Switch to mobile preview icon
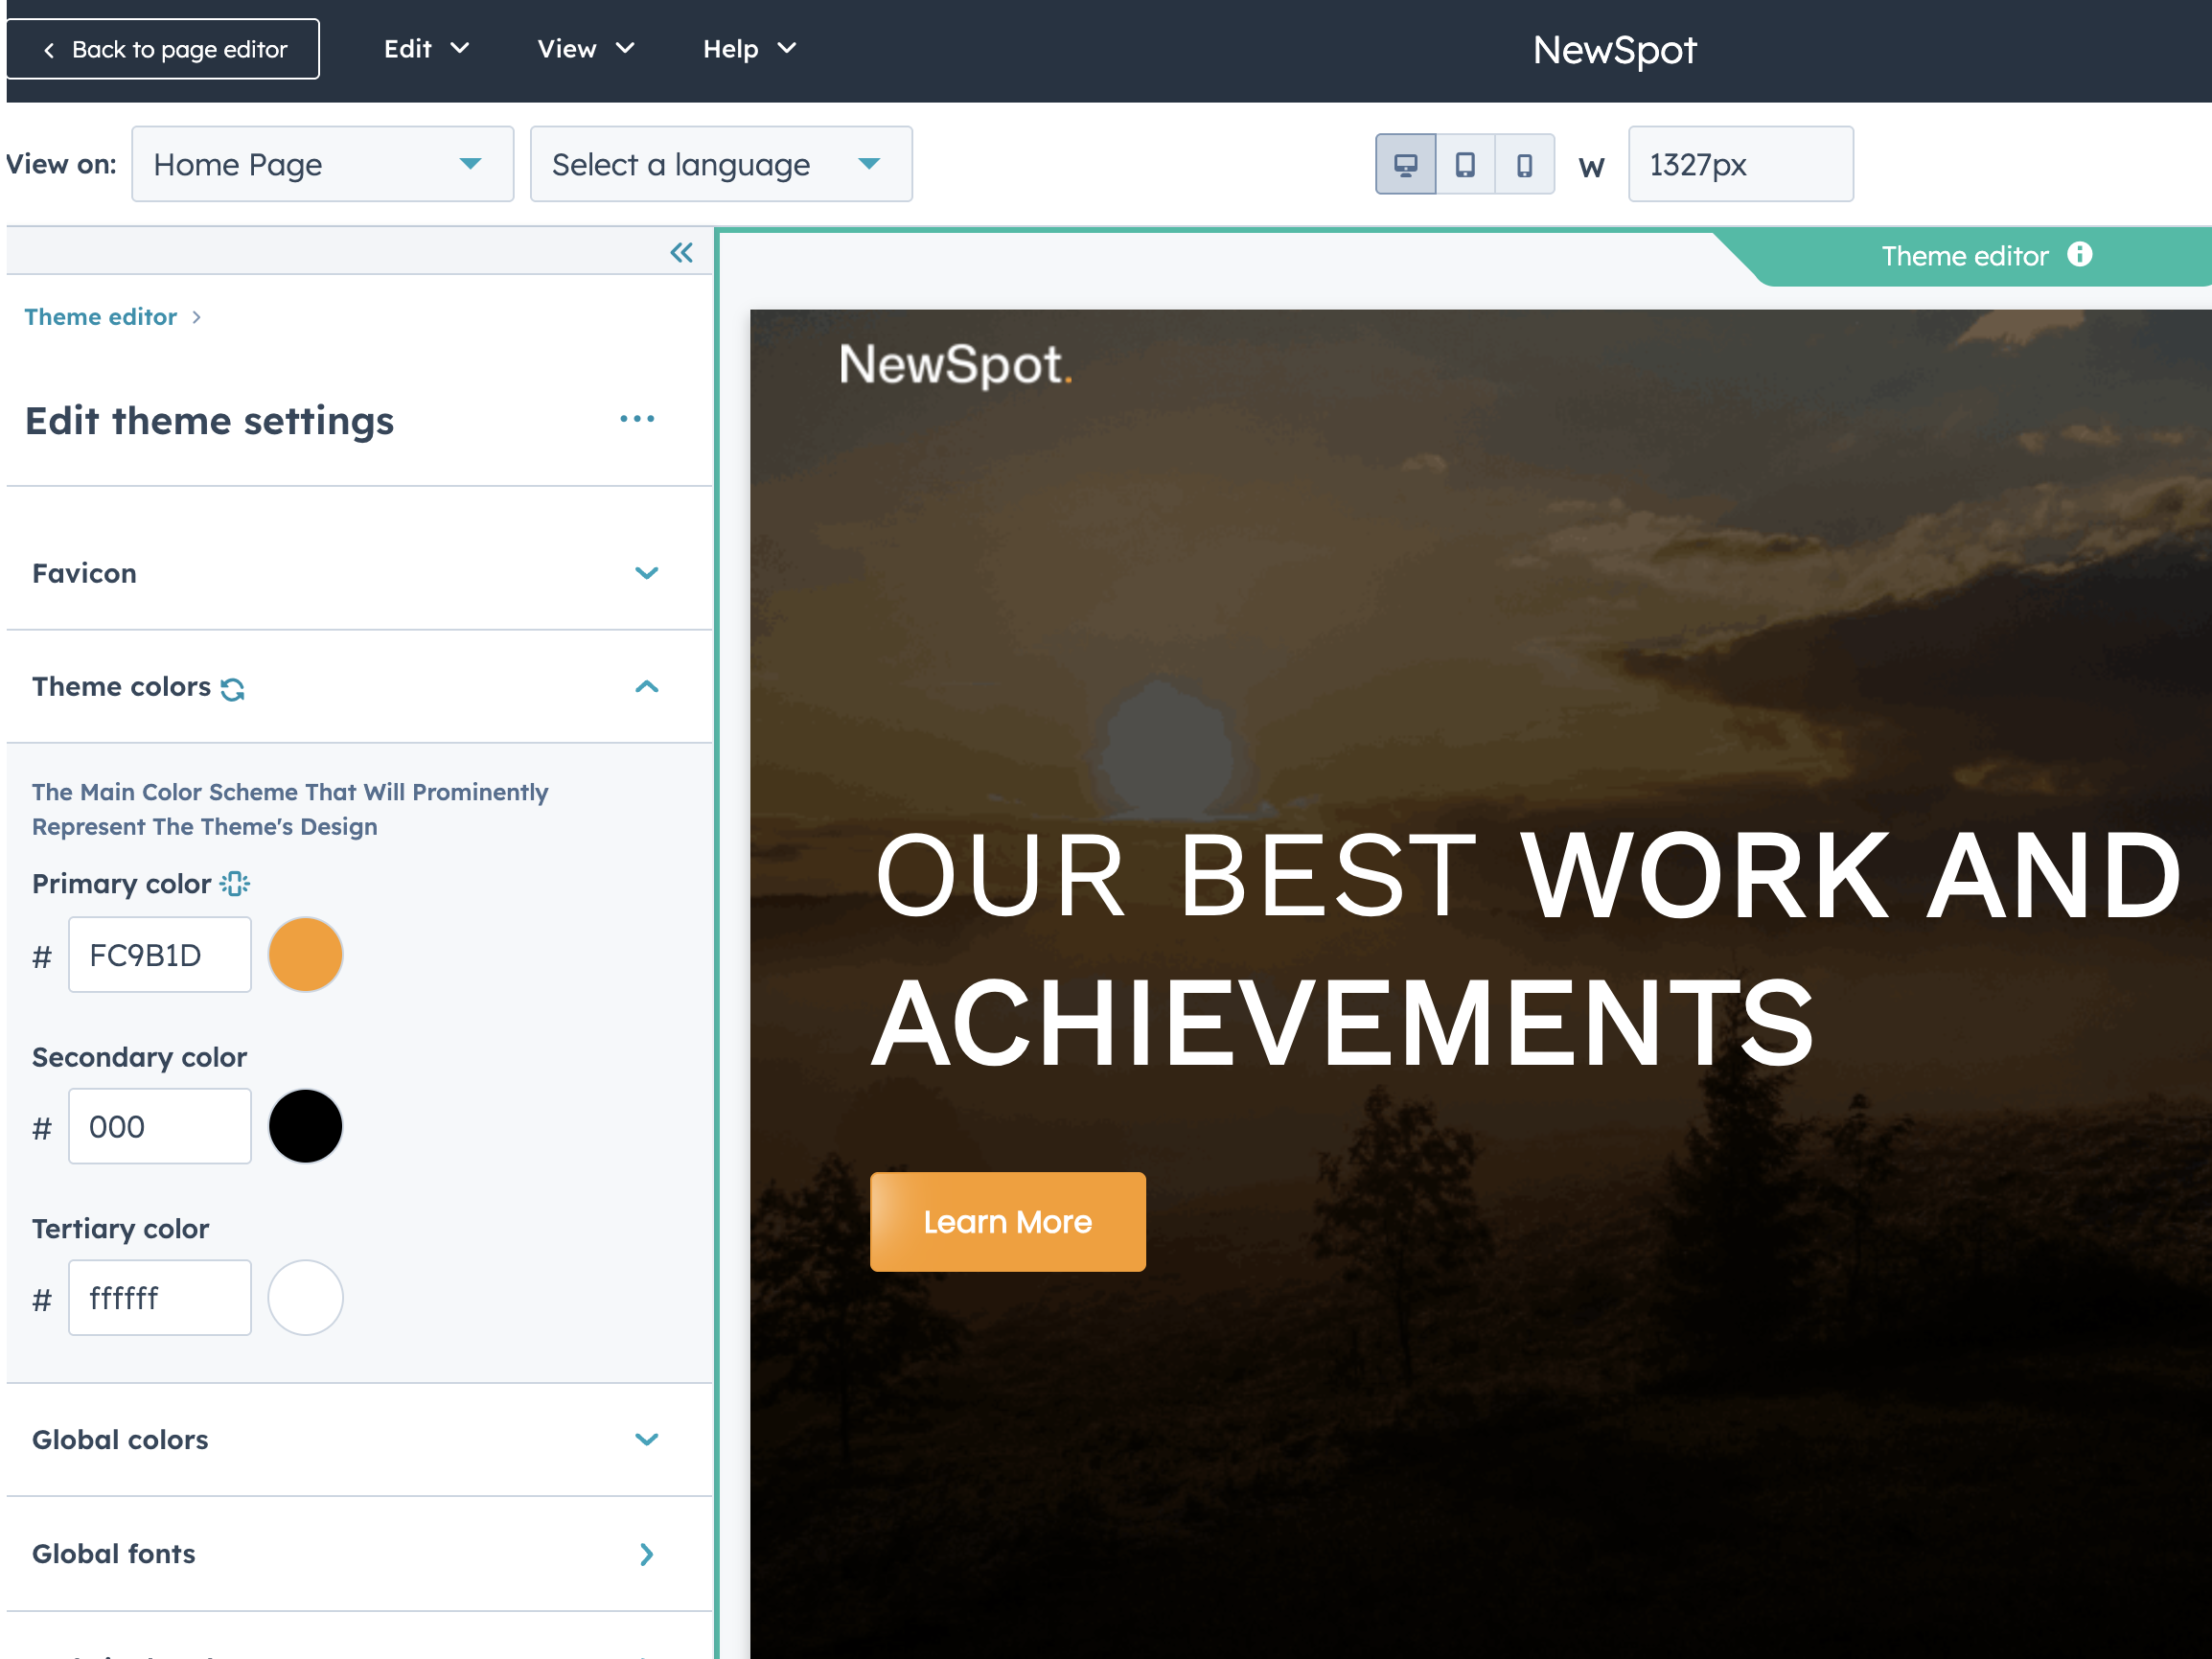Viewport: 2212px width, 1659px height. click(x=1524, y=165)
